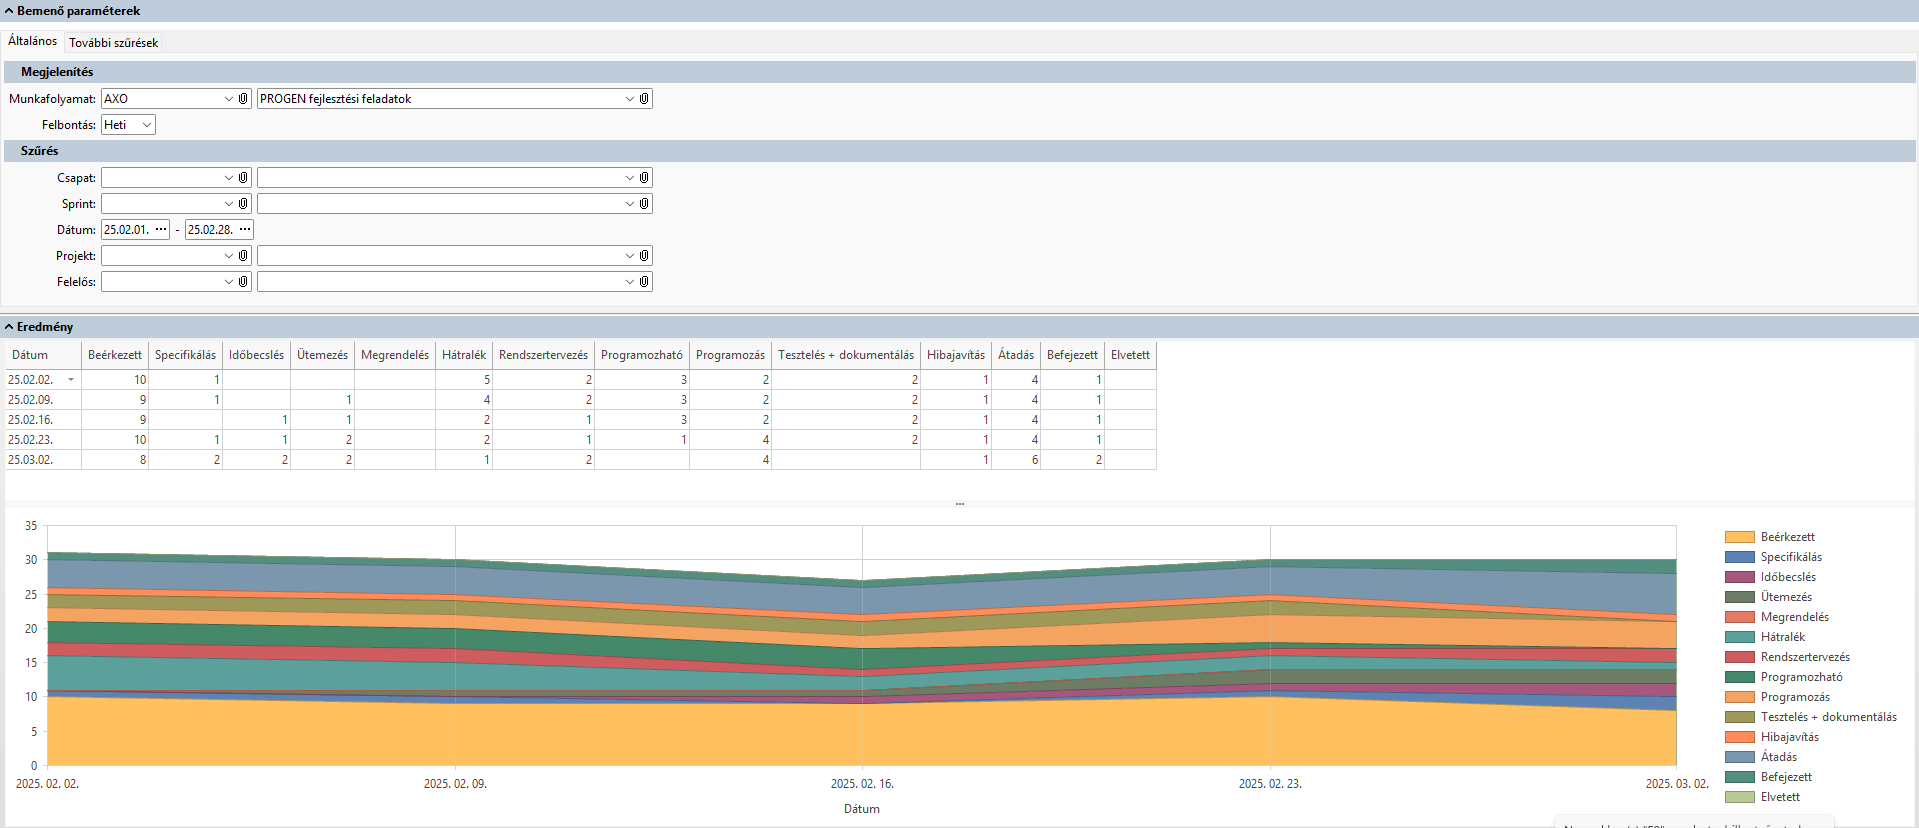This screenshot has height=828, width=1919.
Task: Select the 25.02.23. date row cell
Action: coord(43,440)
